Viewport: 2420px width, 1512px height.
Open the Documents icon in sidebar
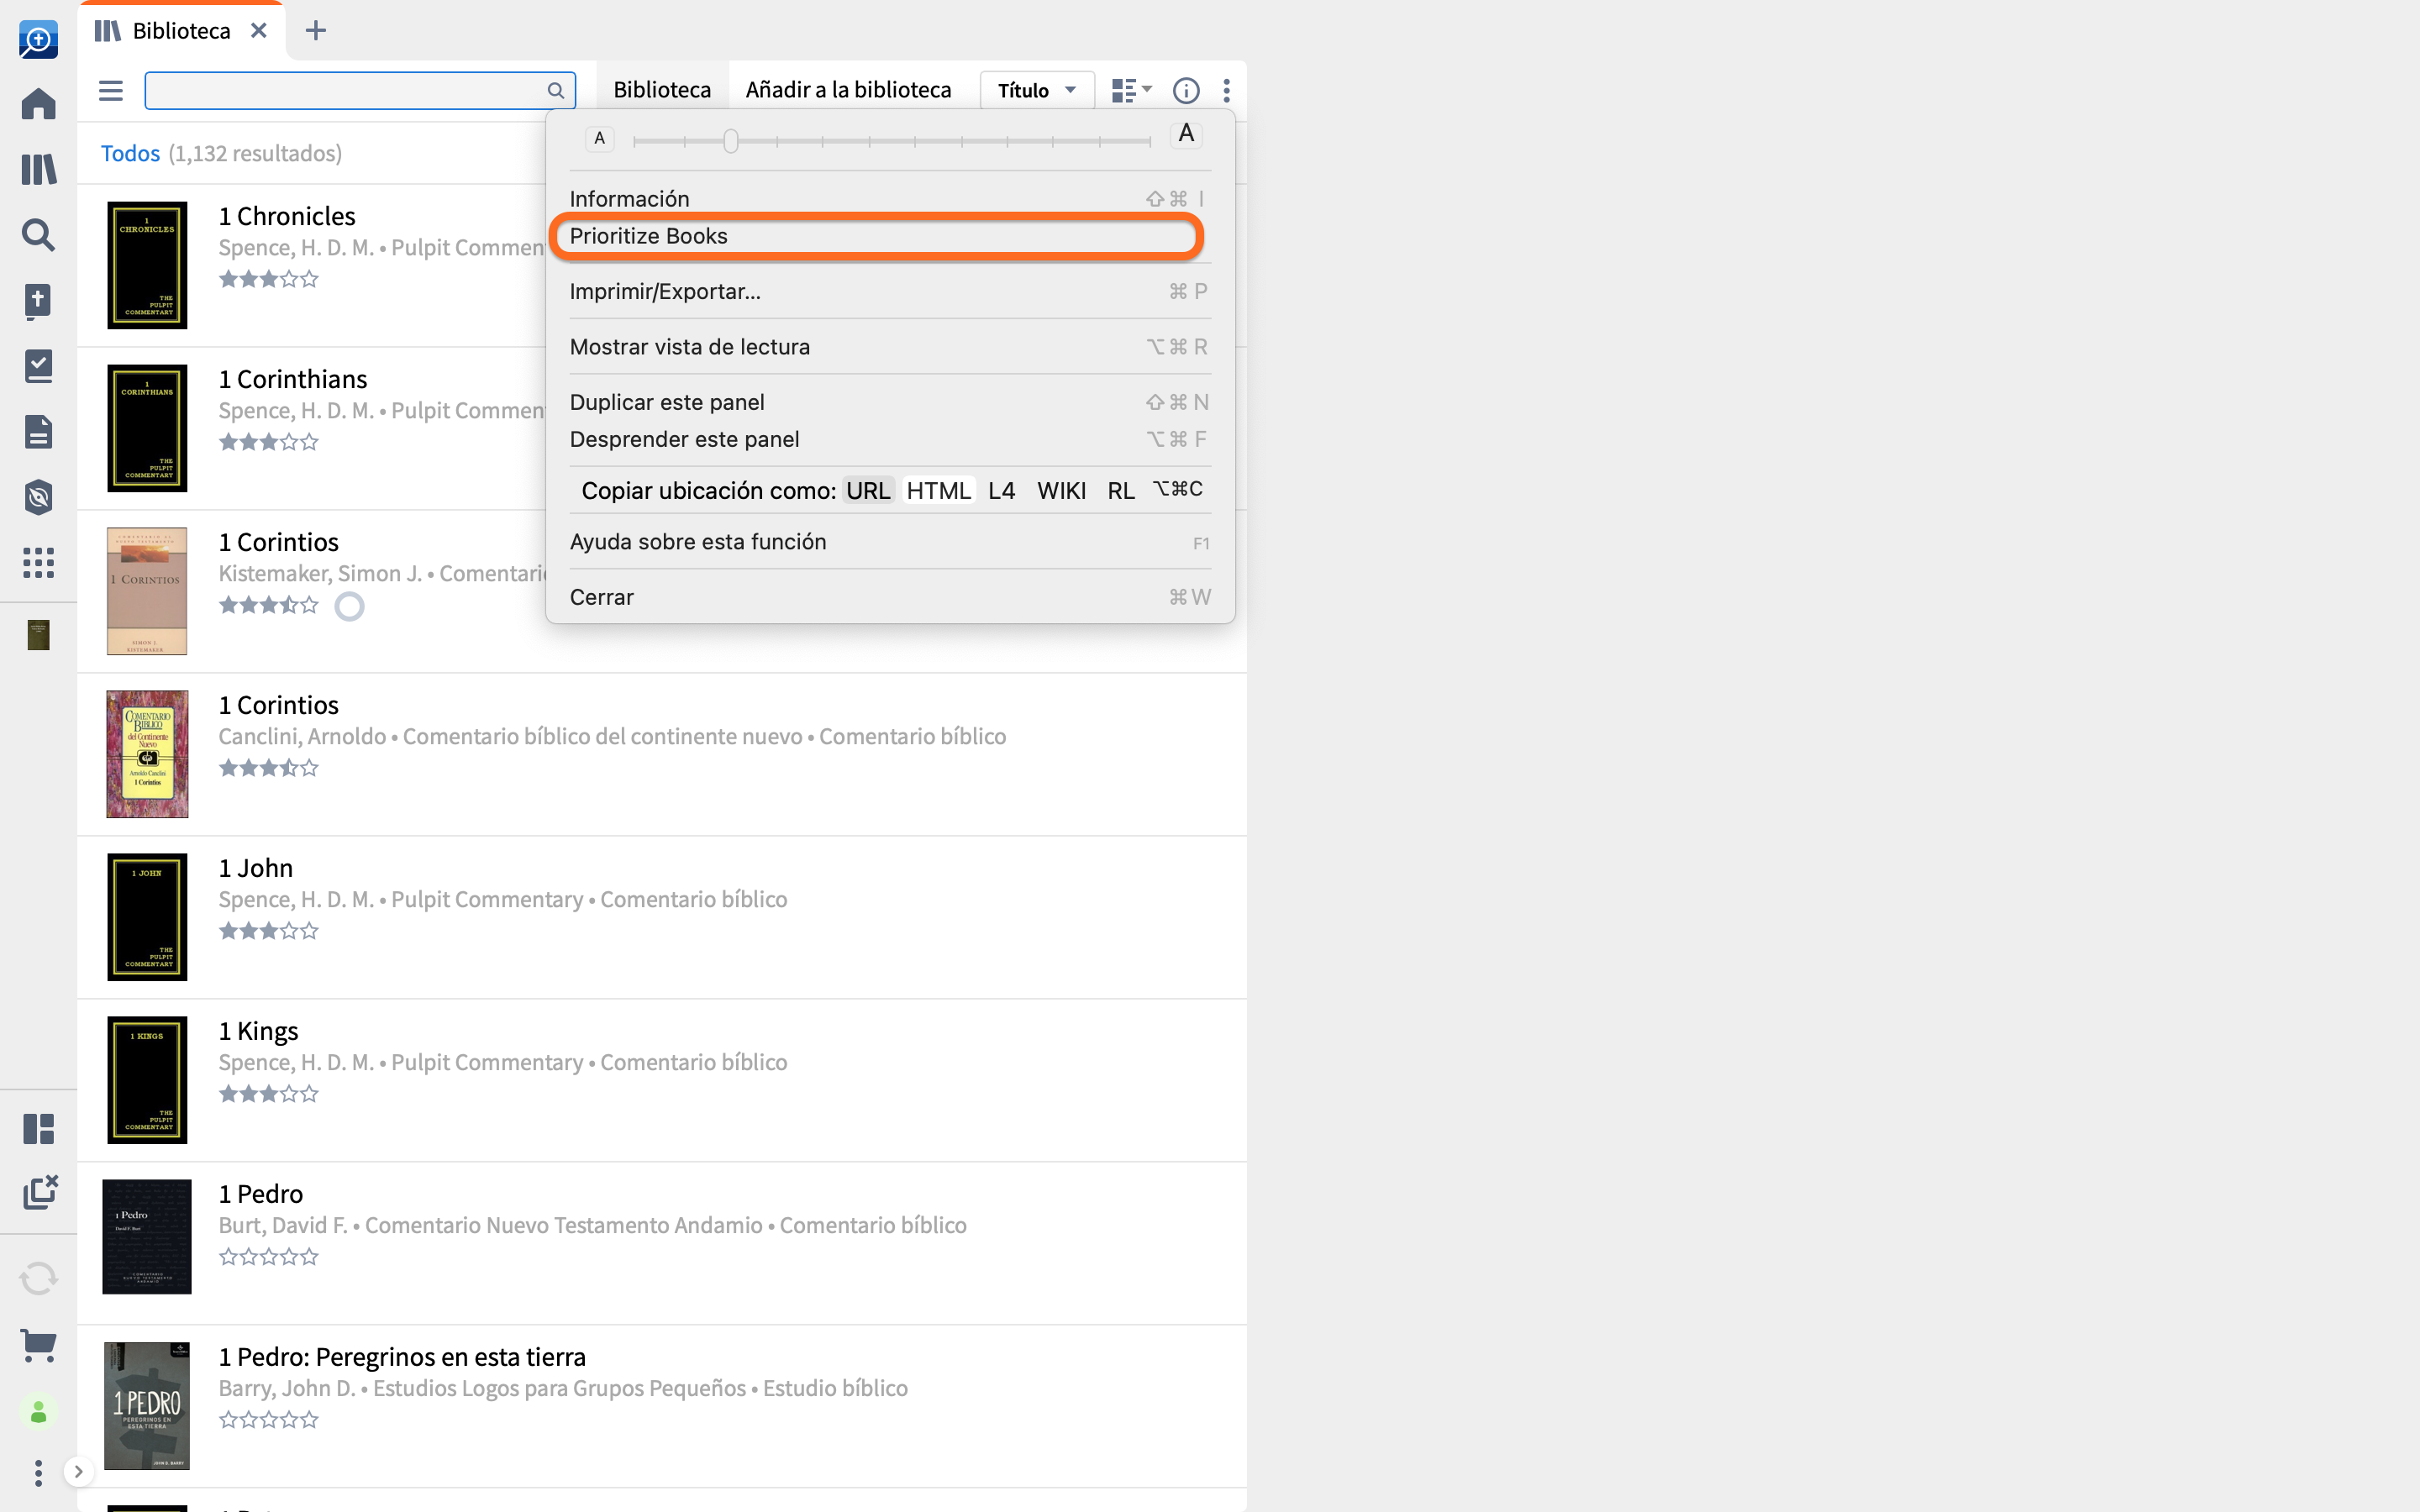(38, 432)
